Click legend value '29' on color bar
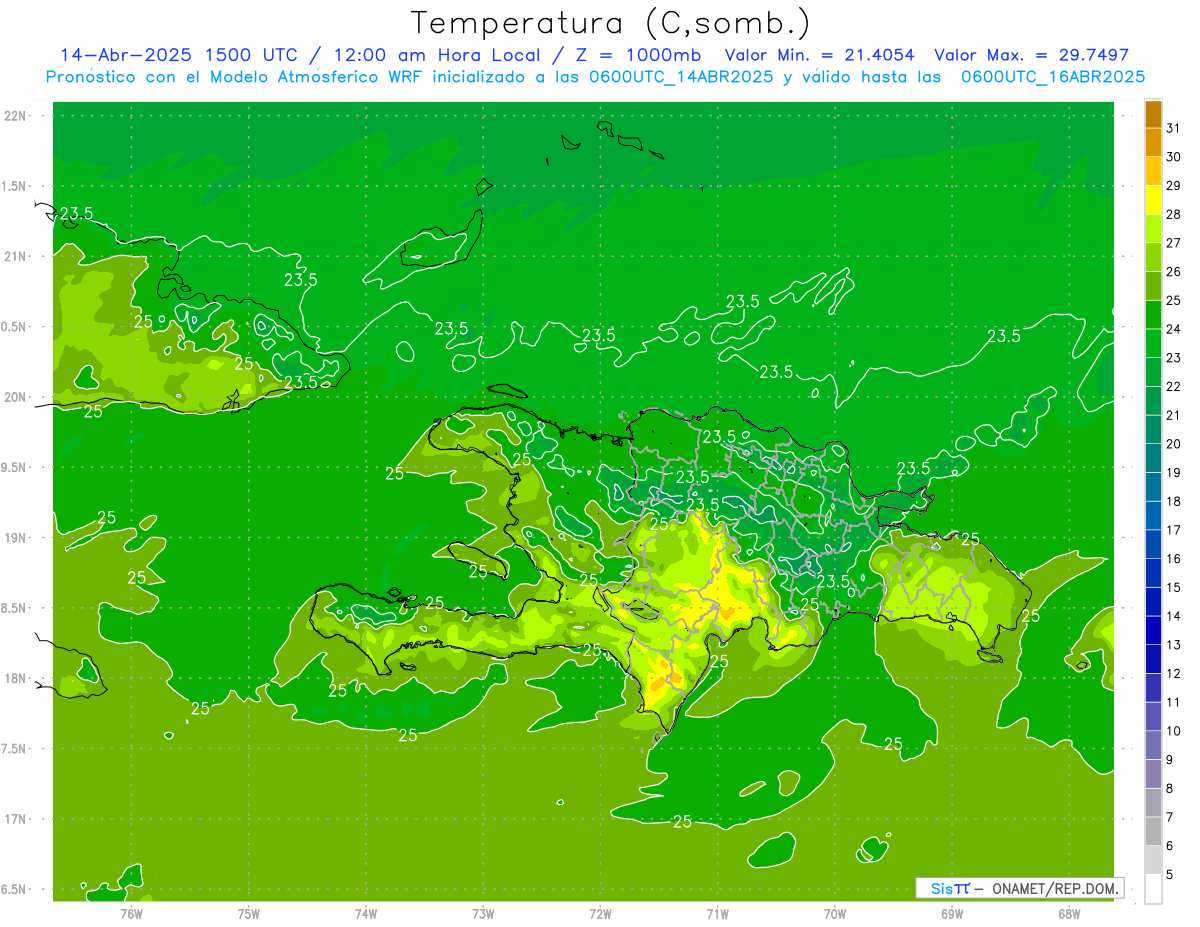1200x927 pixels. coord(1173,185)
